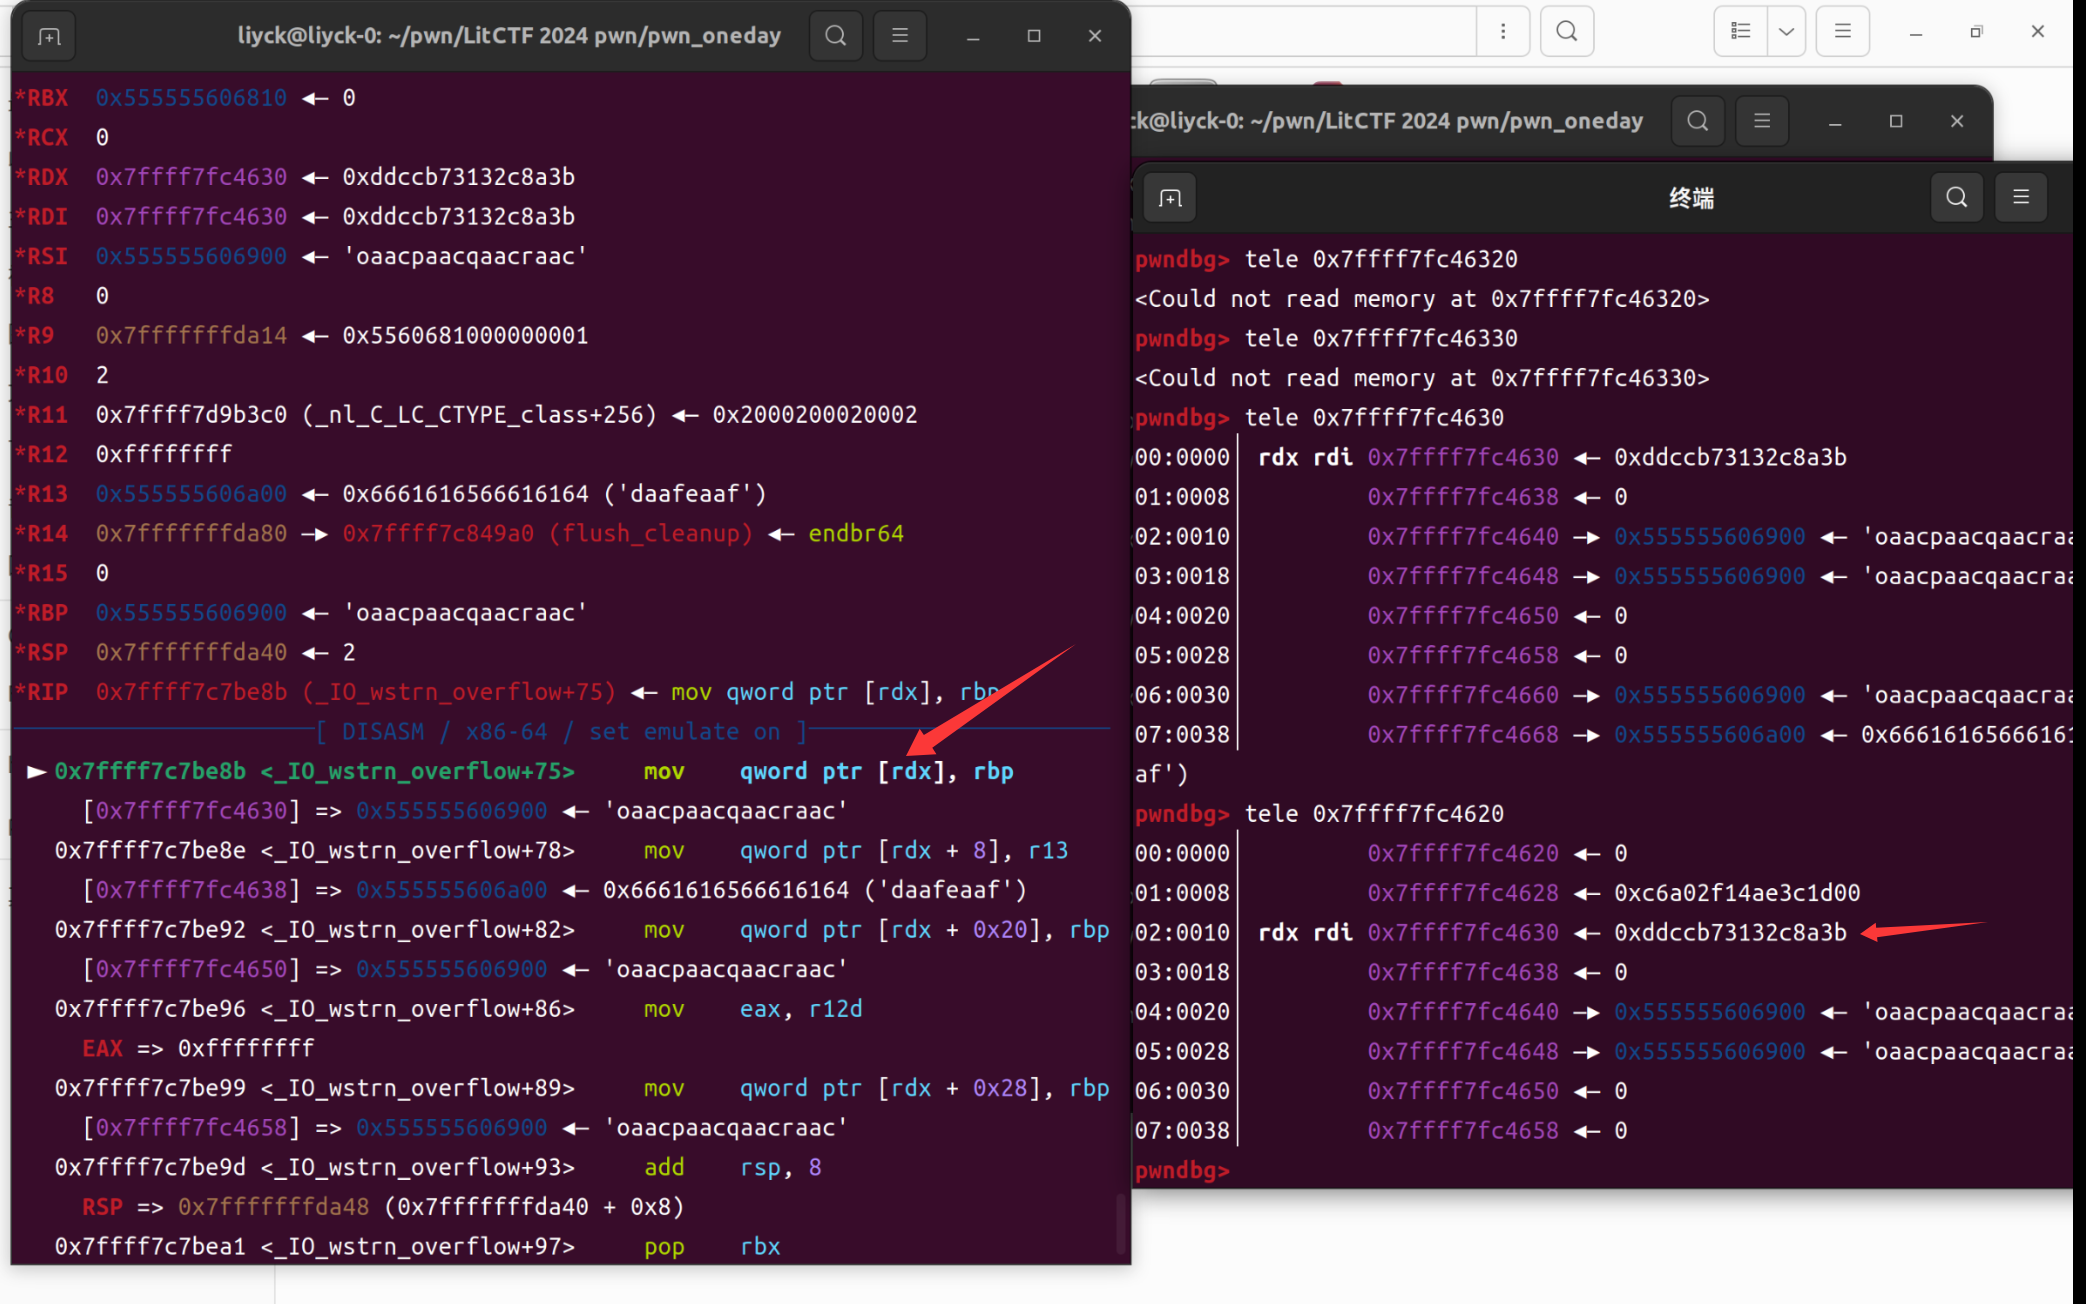The width and height of the screenshot is (2086, 1304).
Task: Click search icon in middle terminal titlebar
Action: pos(1698,121)
